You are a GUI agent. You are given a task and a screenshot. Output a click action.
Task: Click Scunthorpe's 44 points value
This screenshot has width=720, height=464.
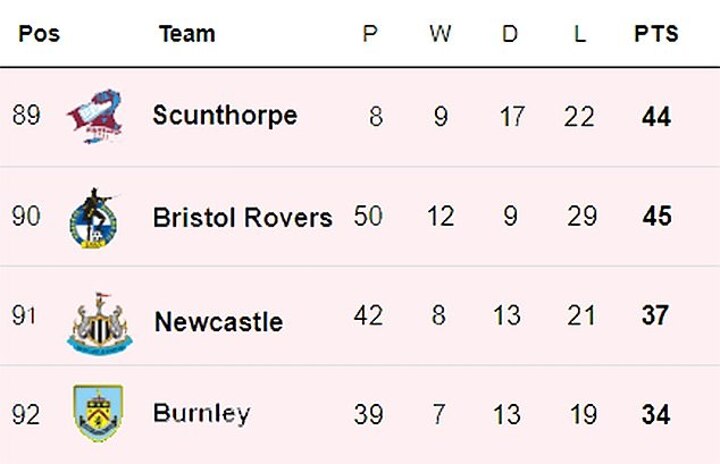pyautogui.click(x=656, y=117)
